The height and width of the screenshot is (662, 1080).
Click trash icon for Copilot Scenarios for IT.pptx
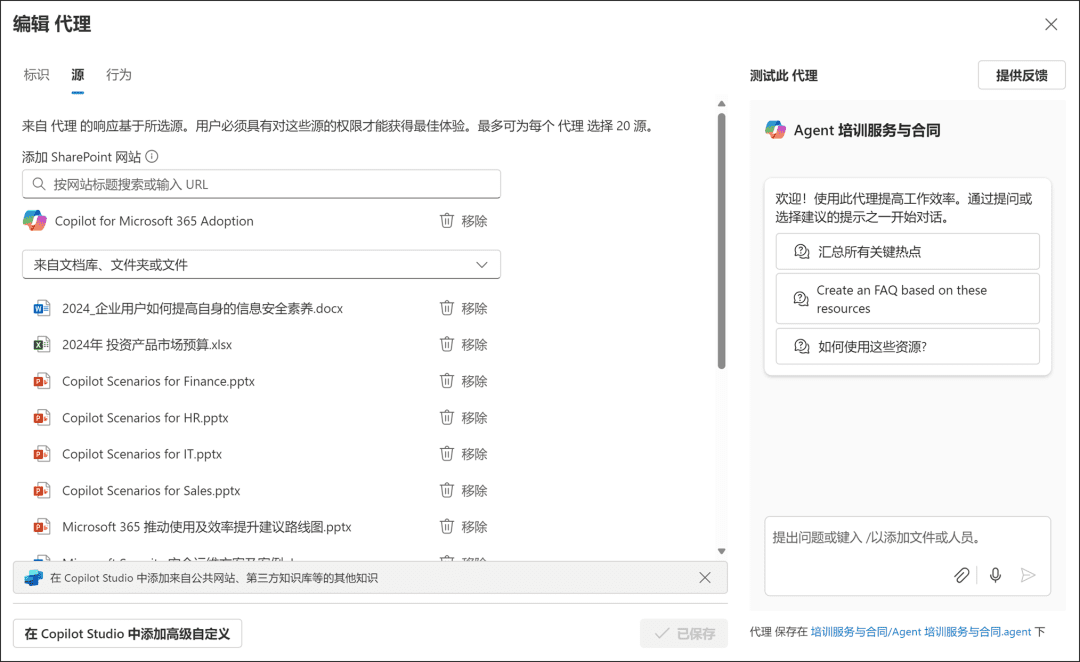pyautogui.click(x=447, y=453)
